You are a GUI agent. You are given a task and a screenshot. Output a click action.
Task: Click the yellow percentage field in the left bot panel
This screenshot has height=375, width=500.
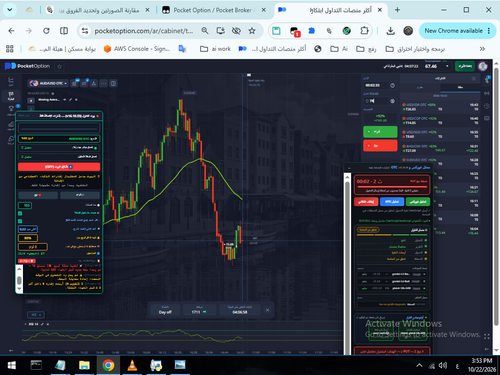(x=28, y=238)
